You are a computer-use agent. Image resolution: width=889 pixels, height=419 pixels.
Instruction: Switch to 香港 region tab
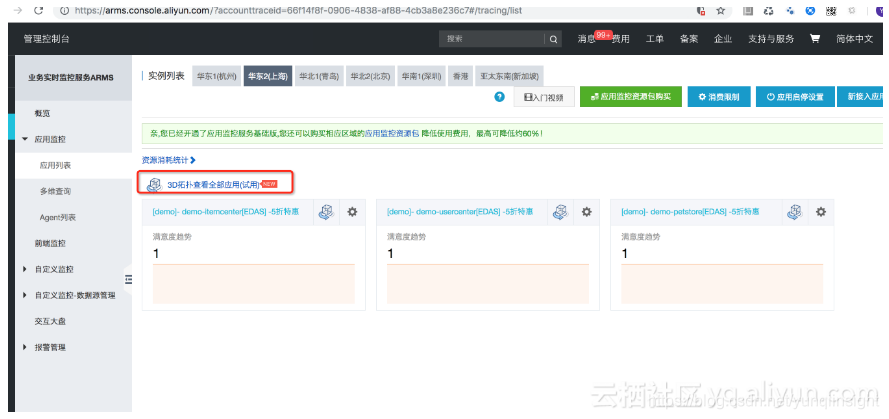pyautogui.click(x=460, y=77)
